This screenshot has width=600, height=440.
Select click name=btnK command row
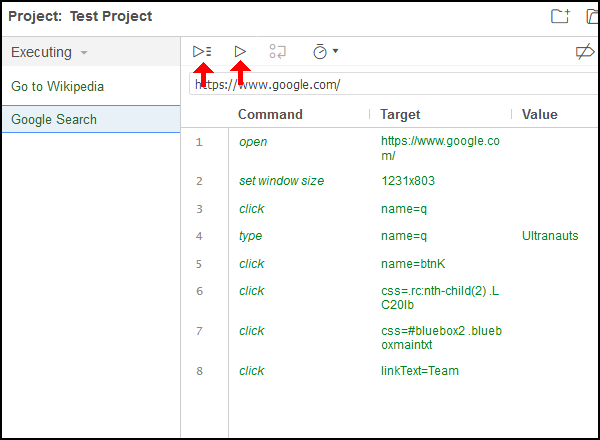390,264
